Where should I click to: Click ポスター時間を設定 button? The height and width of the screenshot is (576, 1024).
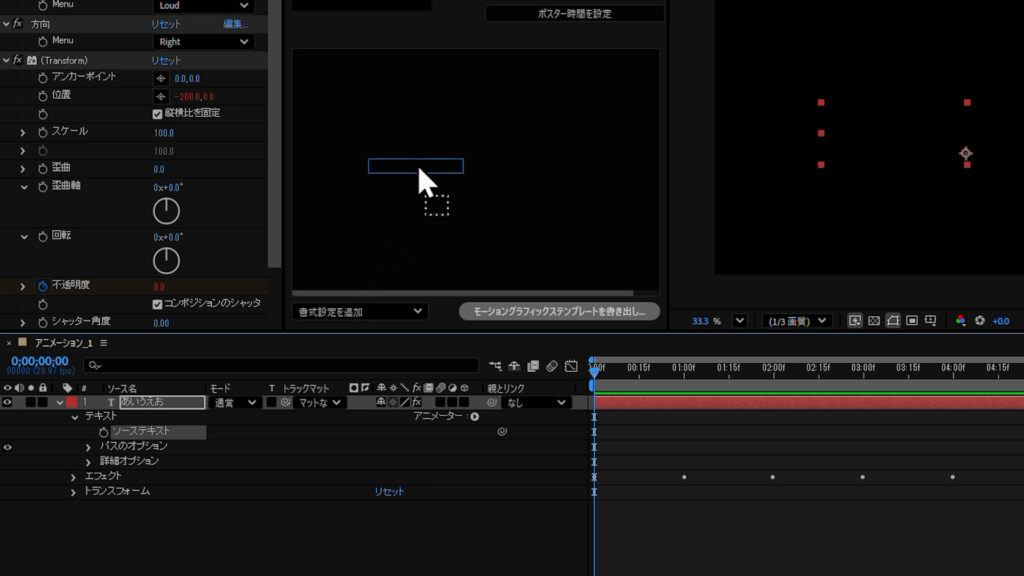pyautogui.click(x=574, y=14)
